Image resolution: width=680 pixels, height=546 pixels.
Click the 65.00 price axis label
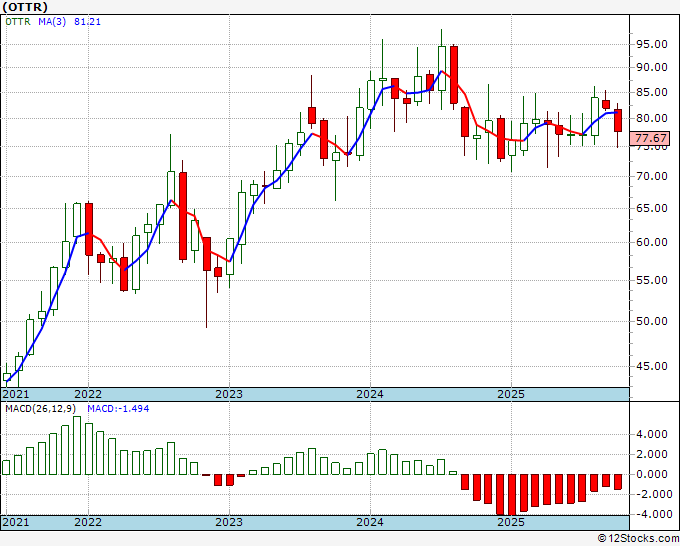(652, 208)
